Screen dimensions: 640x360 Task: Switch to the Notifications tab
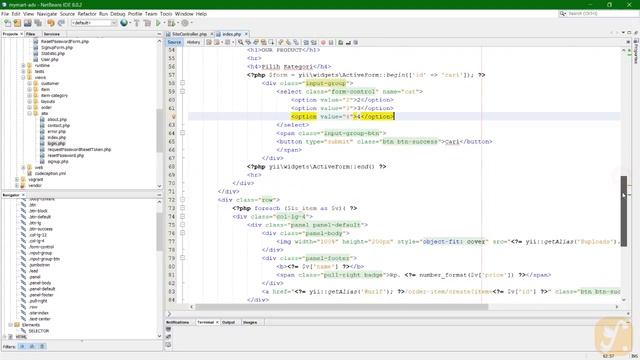(x=178, y=322)
